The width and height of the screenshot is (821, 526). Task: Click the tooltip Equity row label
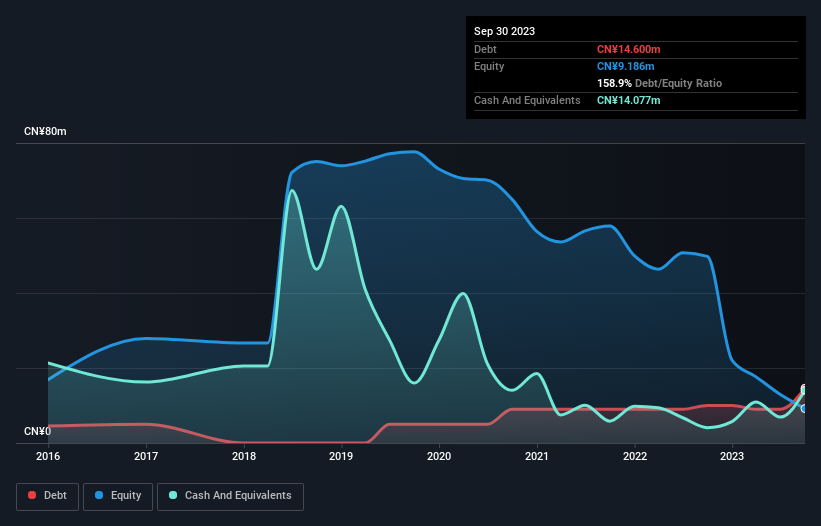[x=489, y=66]
